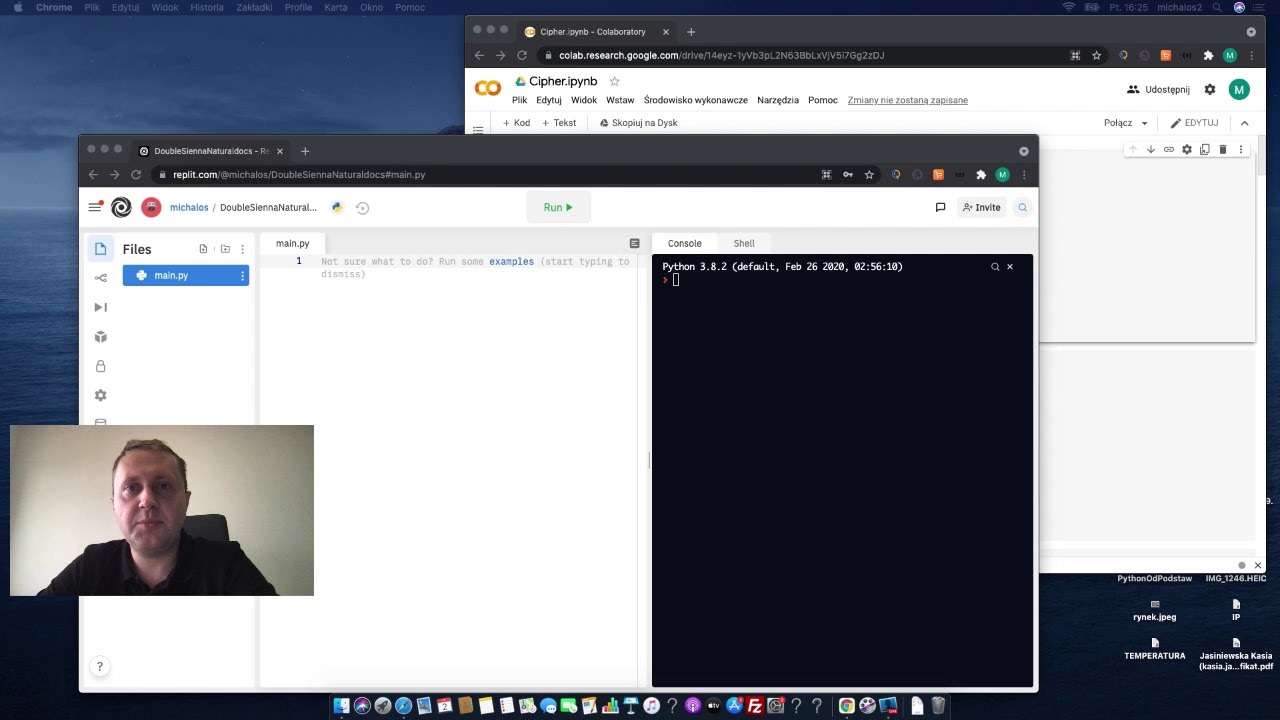The image size is (1280, 720).
Task: Open the main.py file row options menu
Action: click(x=242, y=275)
